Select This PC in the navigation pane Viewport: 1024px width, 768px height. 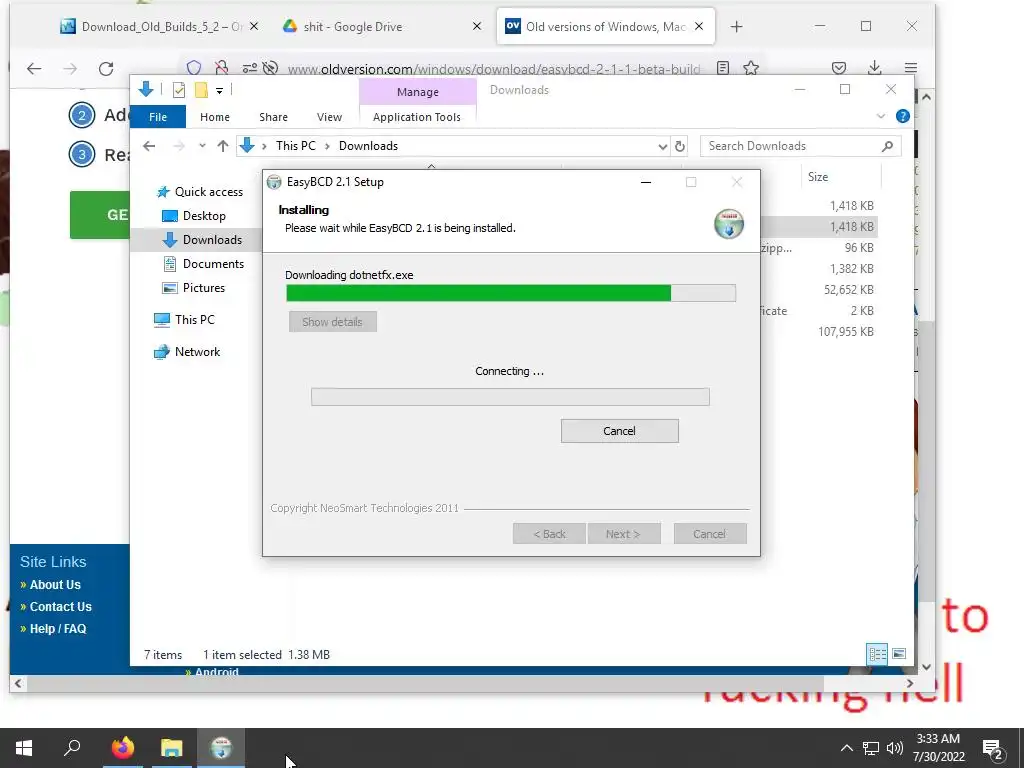point(184,320)
